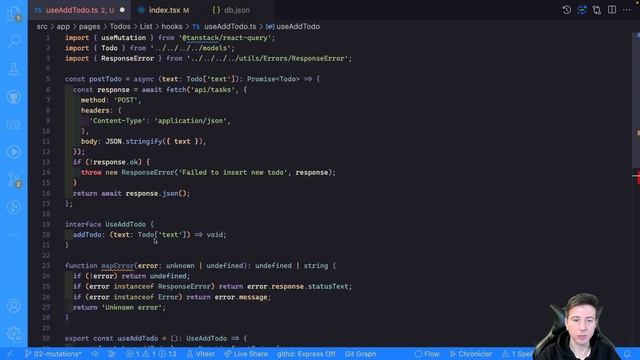Screen dimensions: 640x360
Task: Click 'useMutation' in the first import
Action: pos(123,38)
